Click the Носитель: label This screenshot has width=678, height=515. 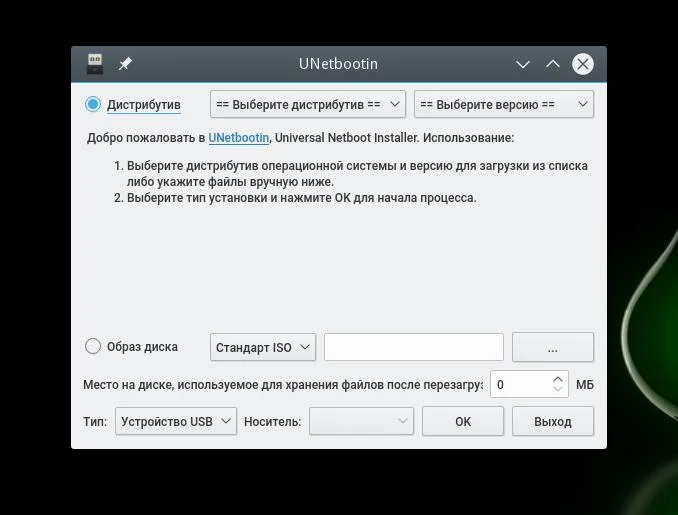272,422
